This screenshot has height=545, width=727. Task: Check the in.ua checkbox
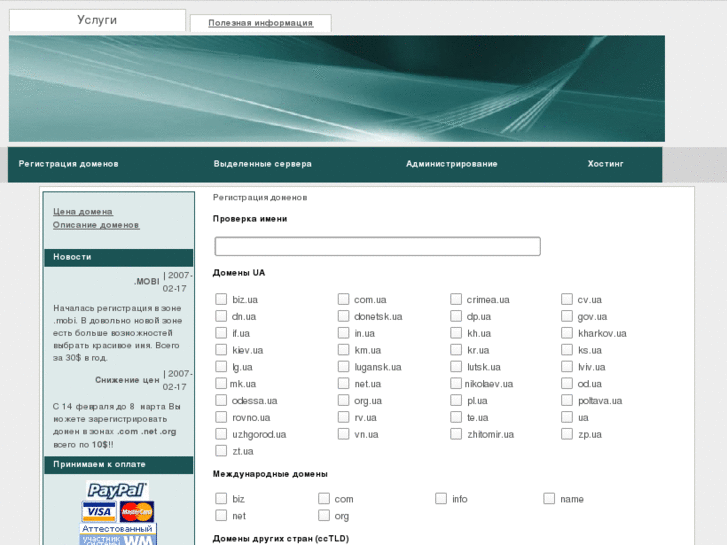[x=343, y=333]
